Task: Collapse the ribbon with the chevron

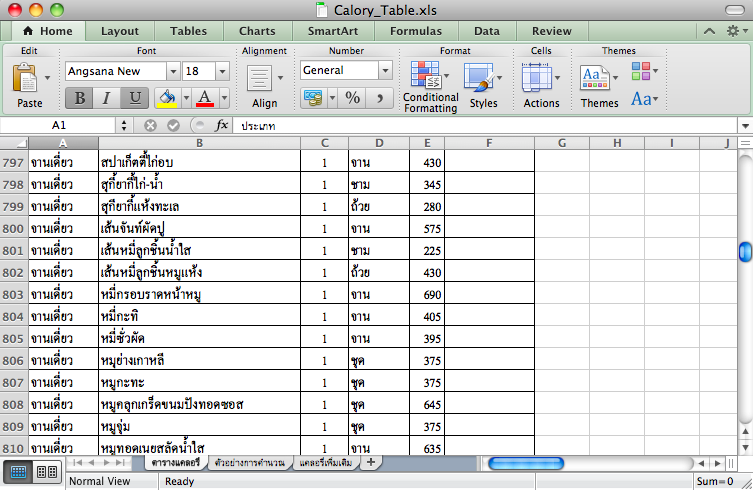Action: tap(709, 31)
